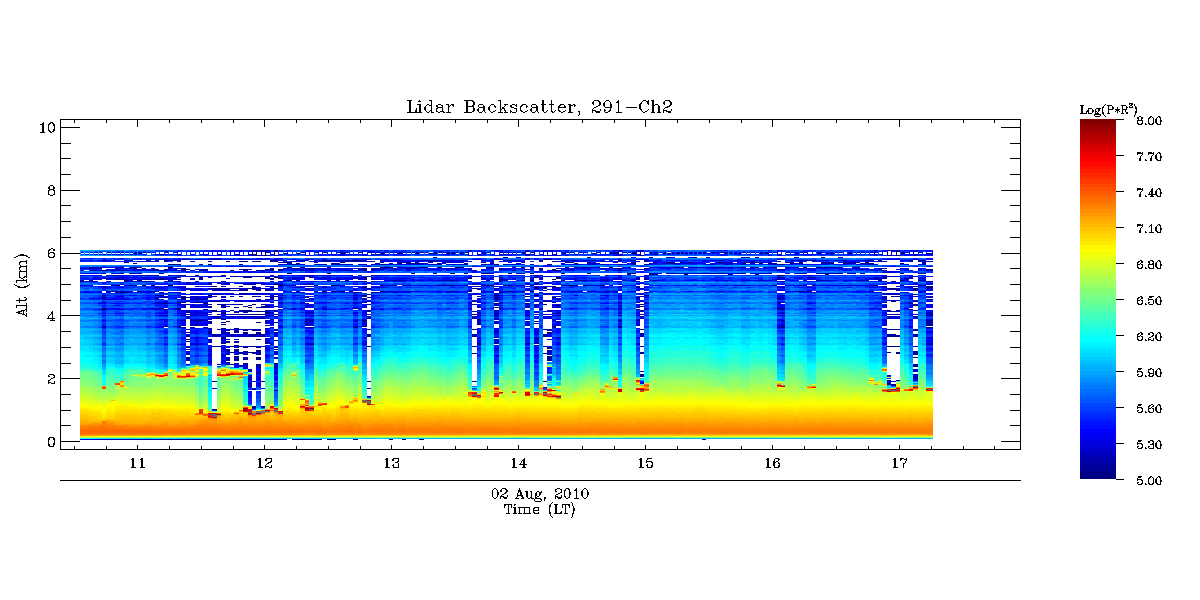The height and width of the screenshot is (600, 1200).
Task: Click x-axis time tick label 17
Action: [x=899, y=463]
